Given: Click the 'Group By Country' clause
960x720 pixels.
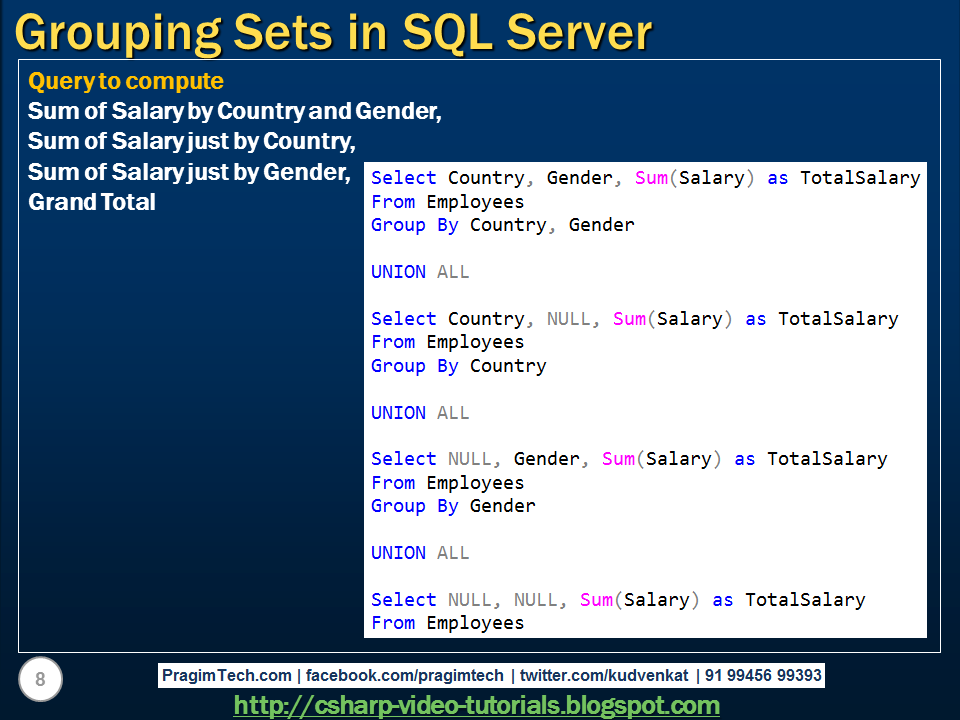Looking at the screenshot, I should pyautogui.click(x=459, y=365).
